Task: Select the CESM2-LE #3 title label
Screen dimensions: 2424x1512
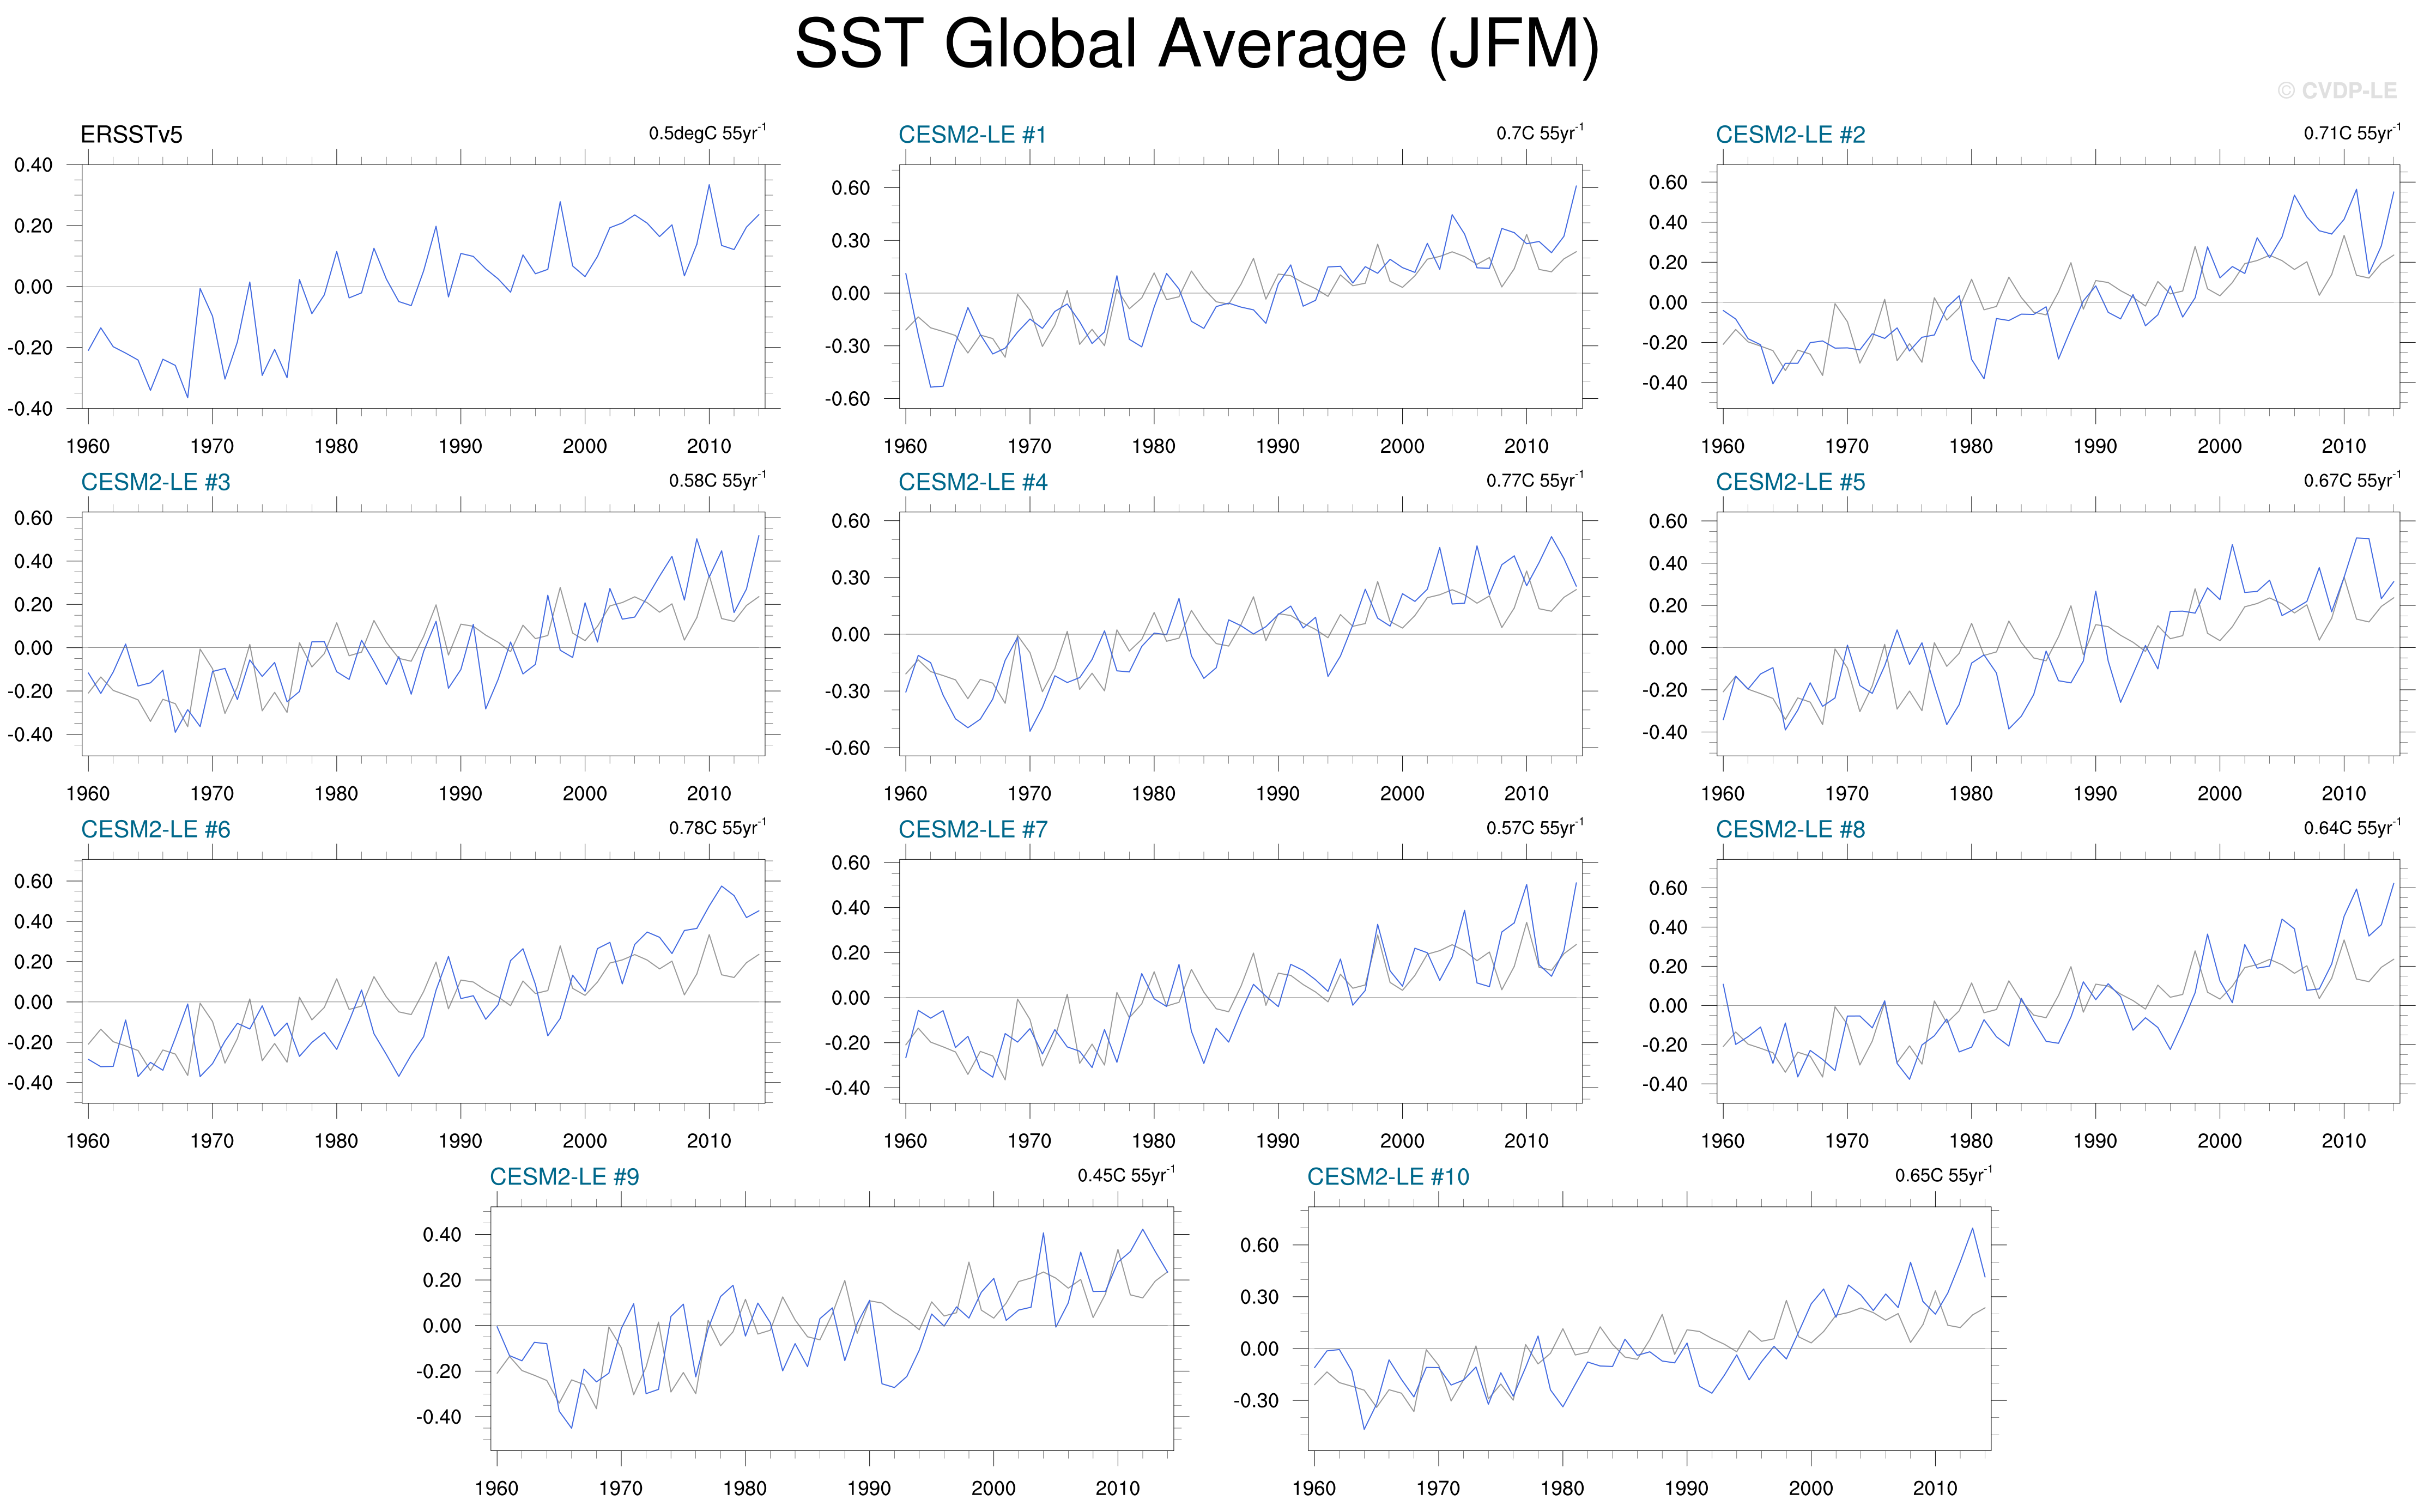Action: tap(155, 482)
